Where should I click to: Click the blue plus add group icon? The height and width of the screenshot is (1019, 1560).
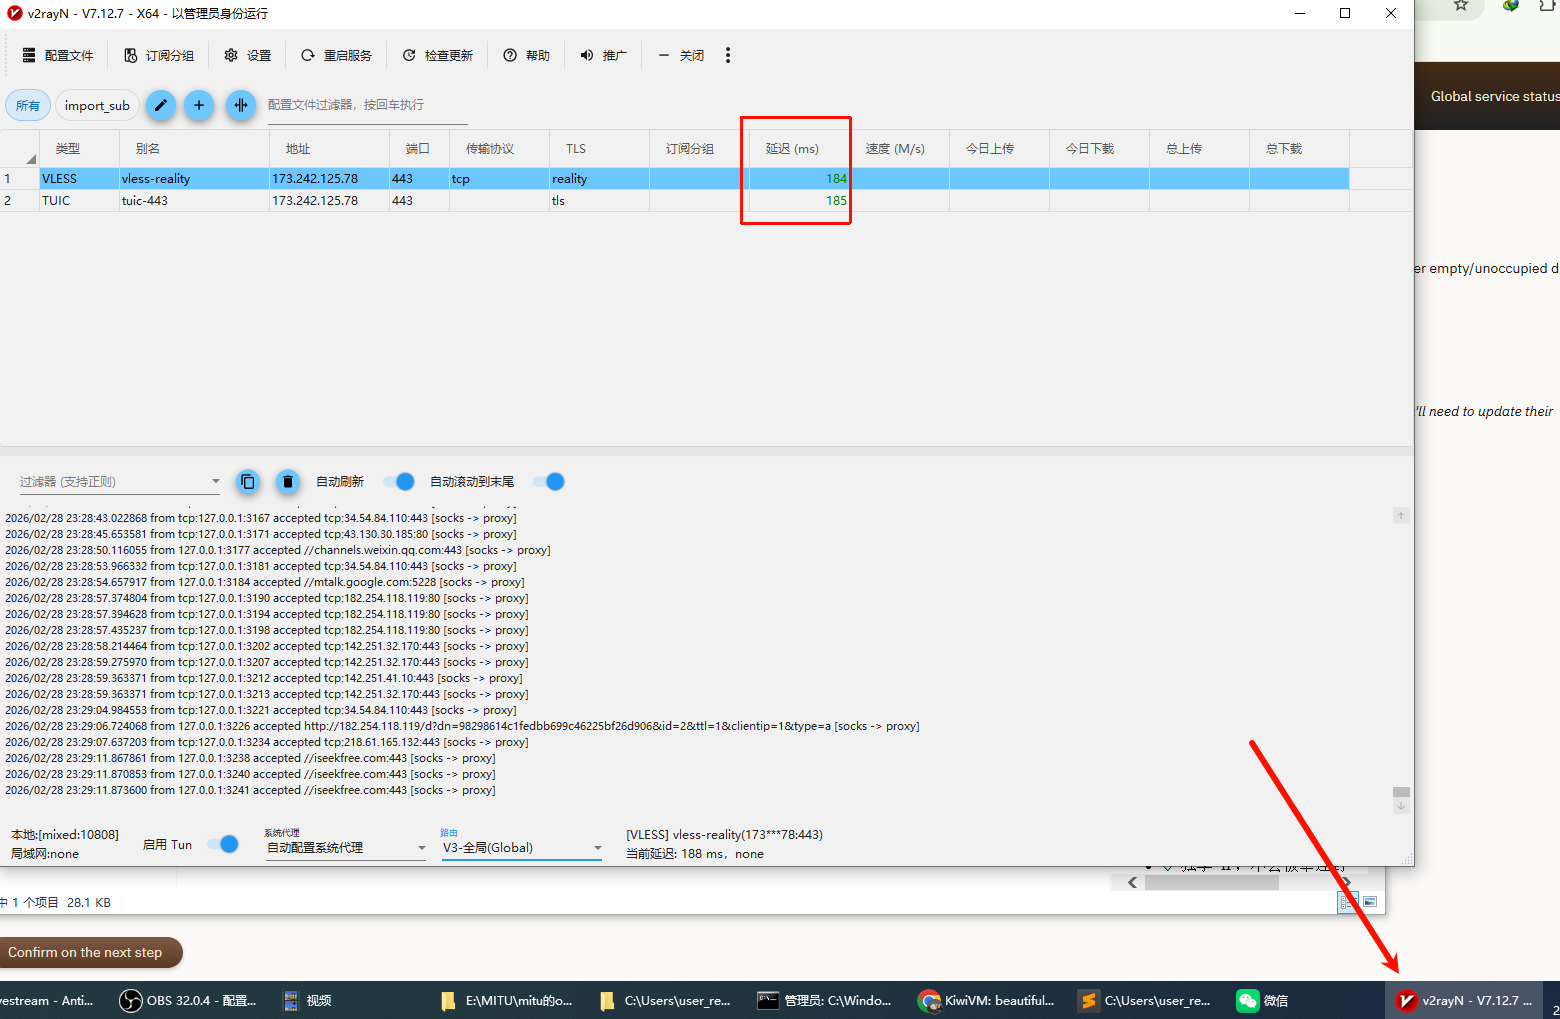click(199, 105)
